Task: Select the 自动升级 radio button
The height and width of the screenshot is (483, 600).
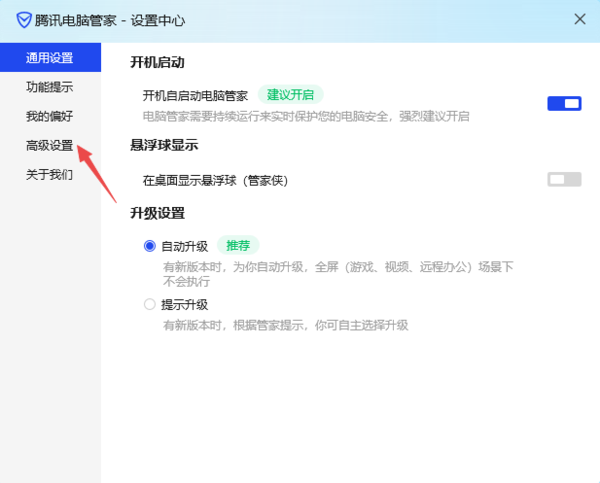Action: [150, 246]
